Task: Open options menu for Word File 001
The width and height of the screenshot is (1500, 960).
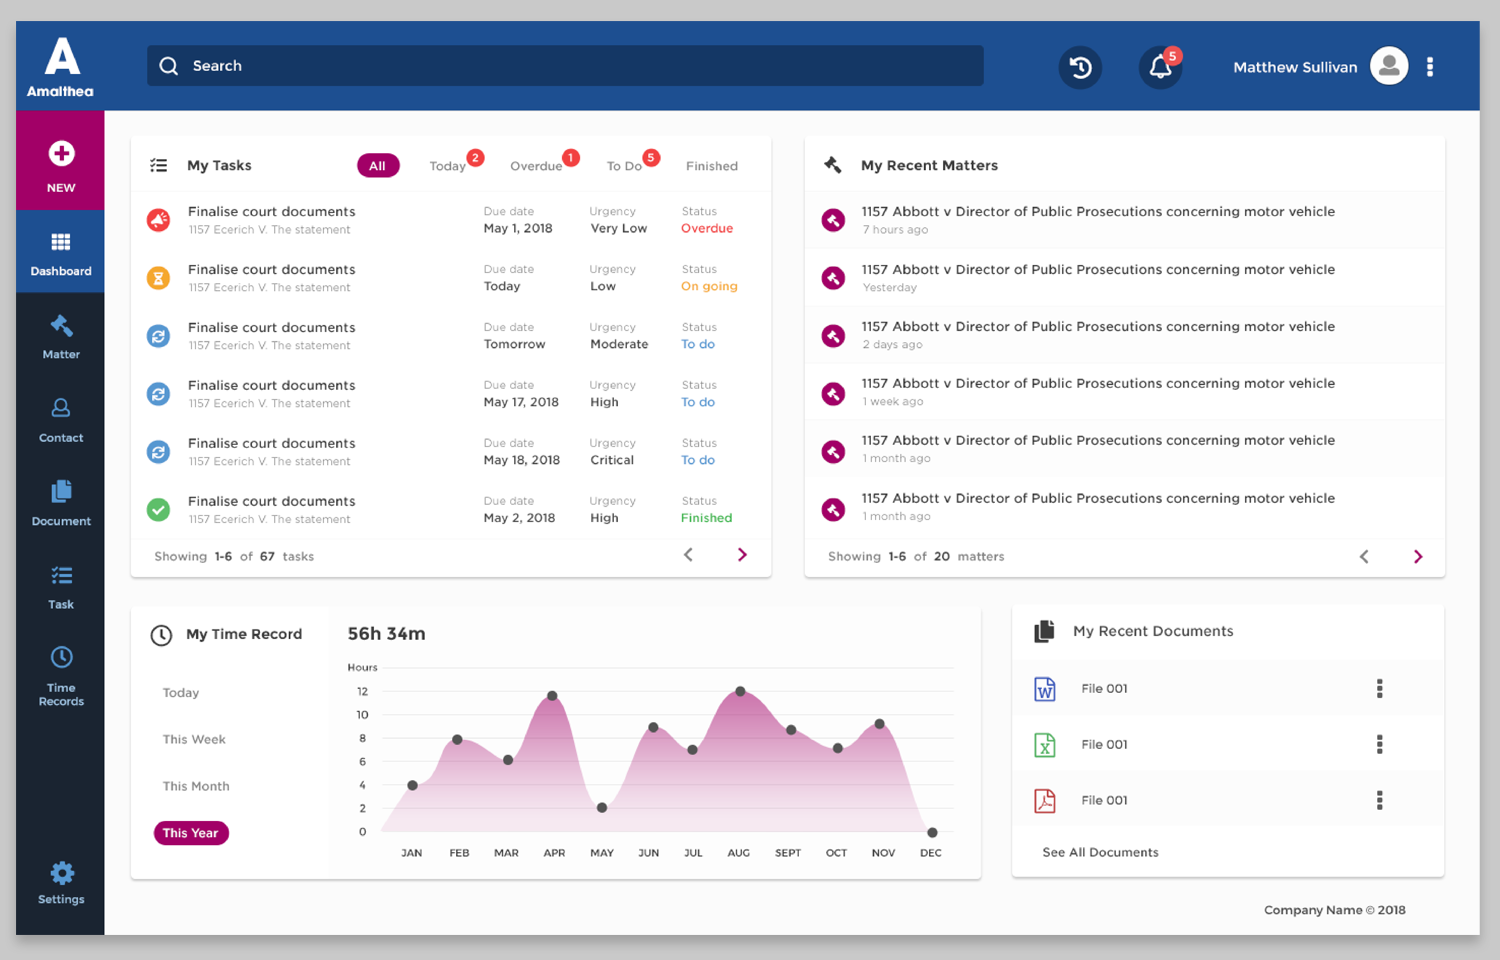Action: click(1379, 688)
